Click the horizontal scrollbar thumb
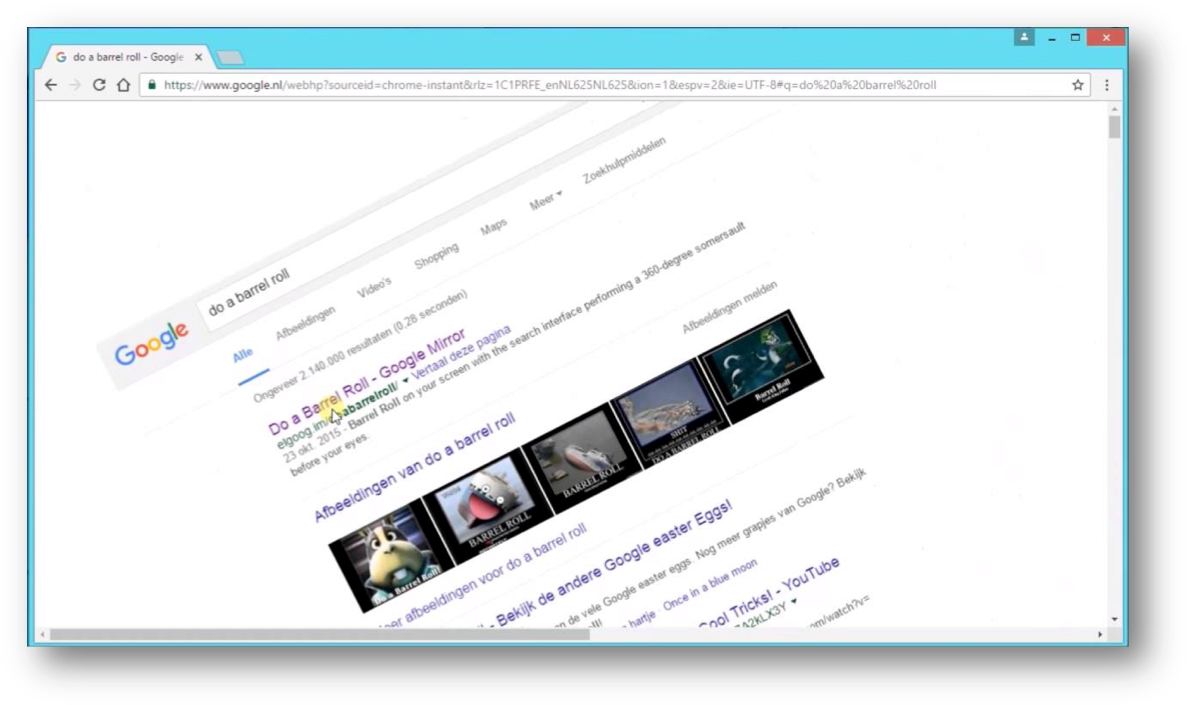This screenshot has height=705, width=1187. click(x=319, y=635)
